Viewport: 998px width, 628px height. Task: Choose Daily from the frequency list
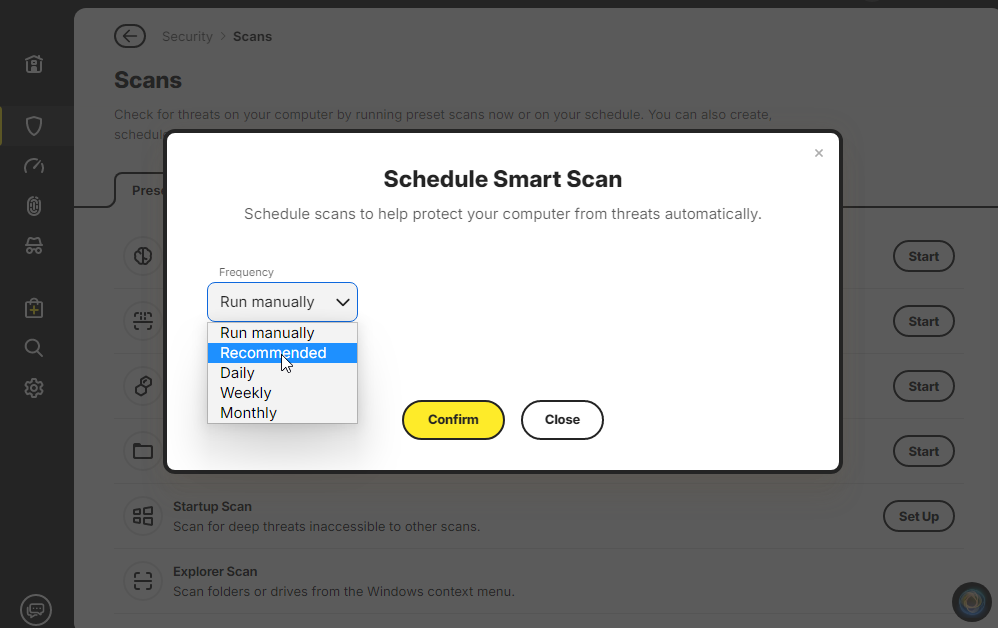pos(283,373)
